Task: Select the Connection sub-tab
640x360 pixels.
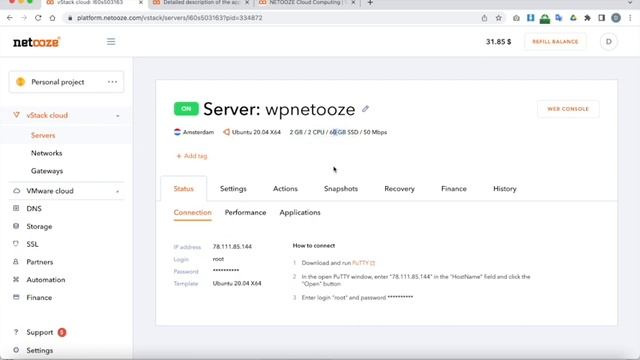Action: click(x=193, y=212)
